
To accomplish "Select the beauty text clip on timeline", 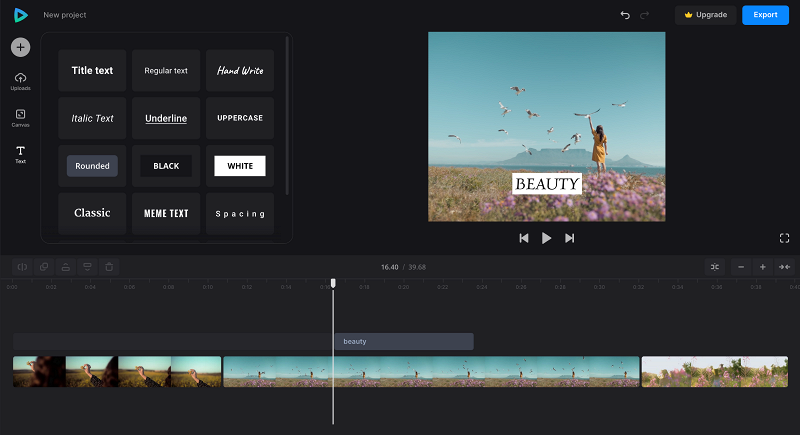I will coord(404,342).
